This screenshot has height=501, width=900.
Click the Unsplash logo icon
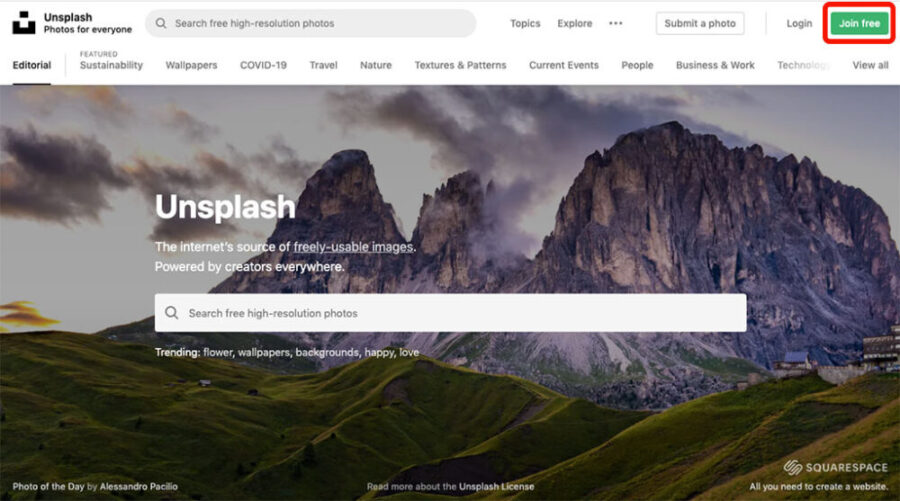tap(24, 23)
